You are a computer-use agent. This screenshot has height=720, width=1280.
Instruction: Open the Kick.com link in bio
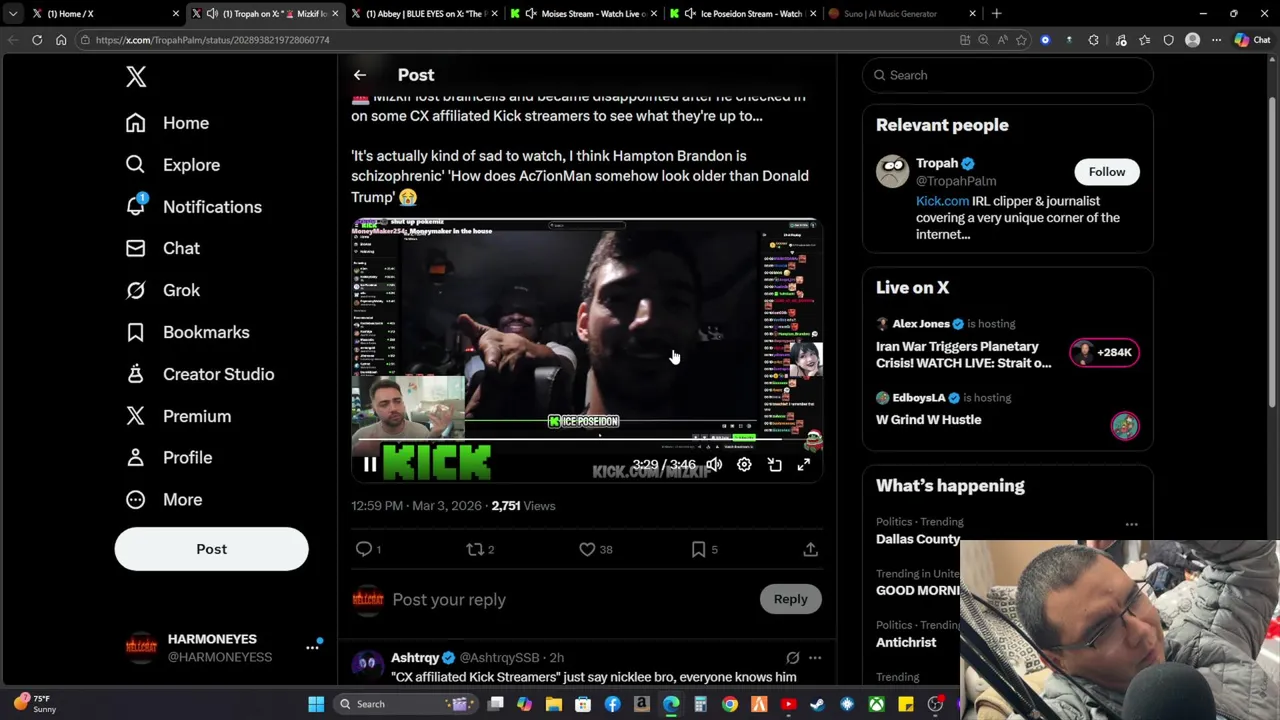pos(942,201)
